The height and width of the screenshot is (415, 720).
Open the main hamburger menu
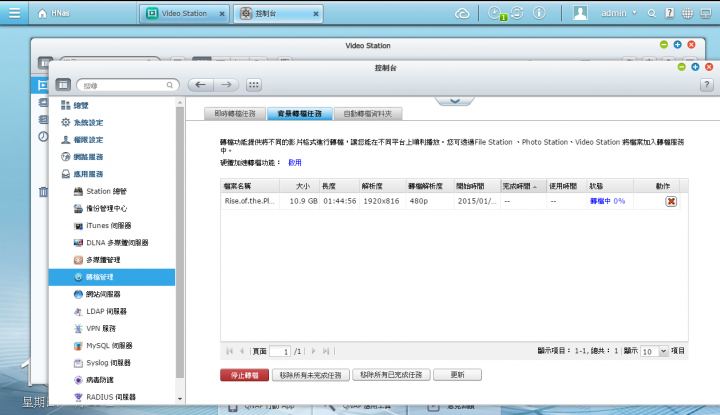pyautogui.click(x=14, y=13)
